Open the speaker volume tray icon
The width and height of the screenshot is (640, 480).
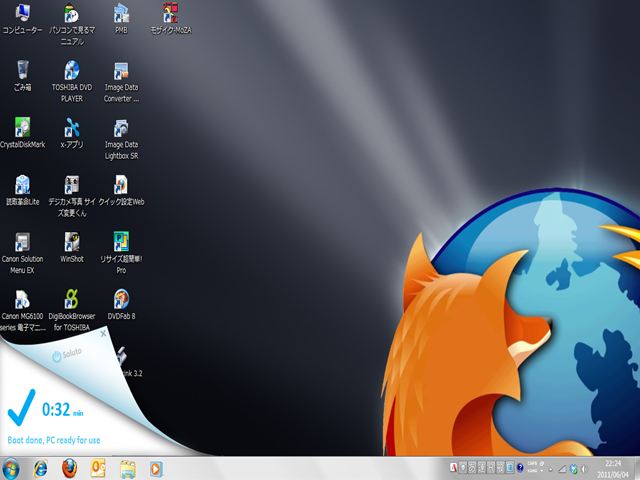coord(584,469)
